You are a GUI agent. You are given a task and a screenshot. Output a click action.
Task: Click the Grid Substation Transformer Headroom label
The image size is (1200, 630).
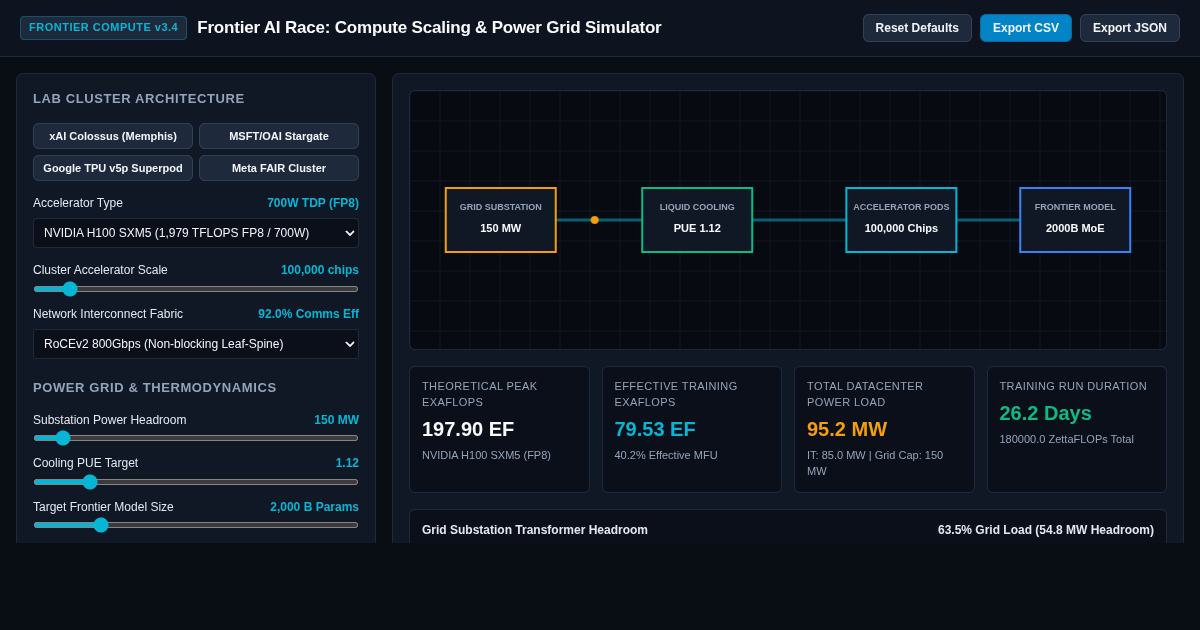pos(535,530)
